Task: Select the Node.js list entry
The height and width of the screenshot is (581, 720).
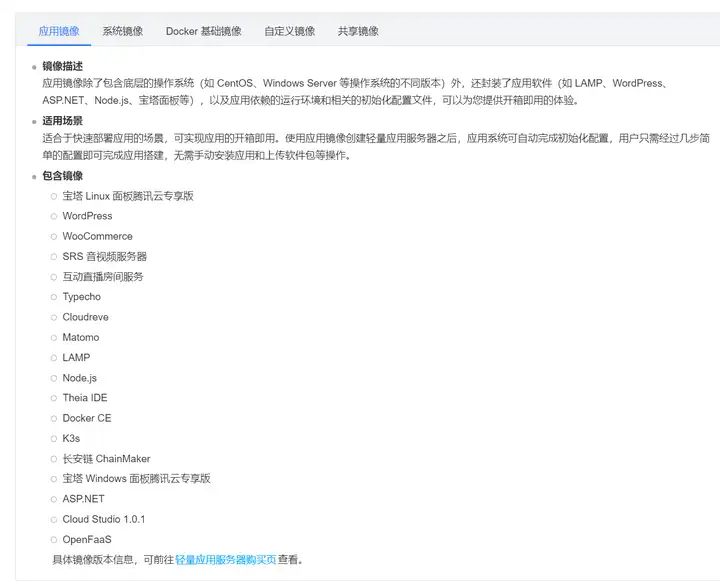Action: [x=80, y=378]
